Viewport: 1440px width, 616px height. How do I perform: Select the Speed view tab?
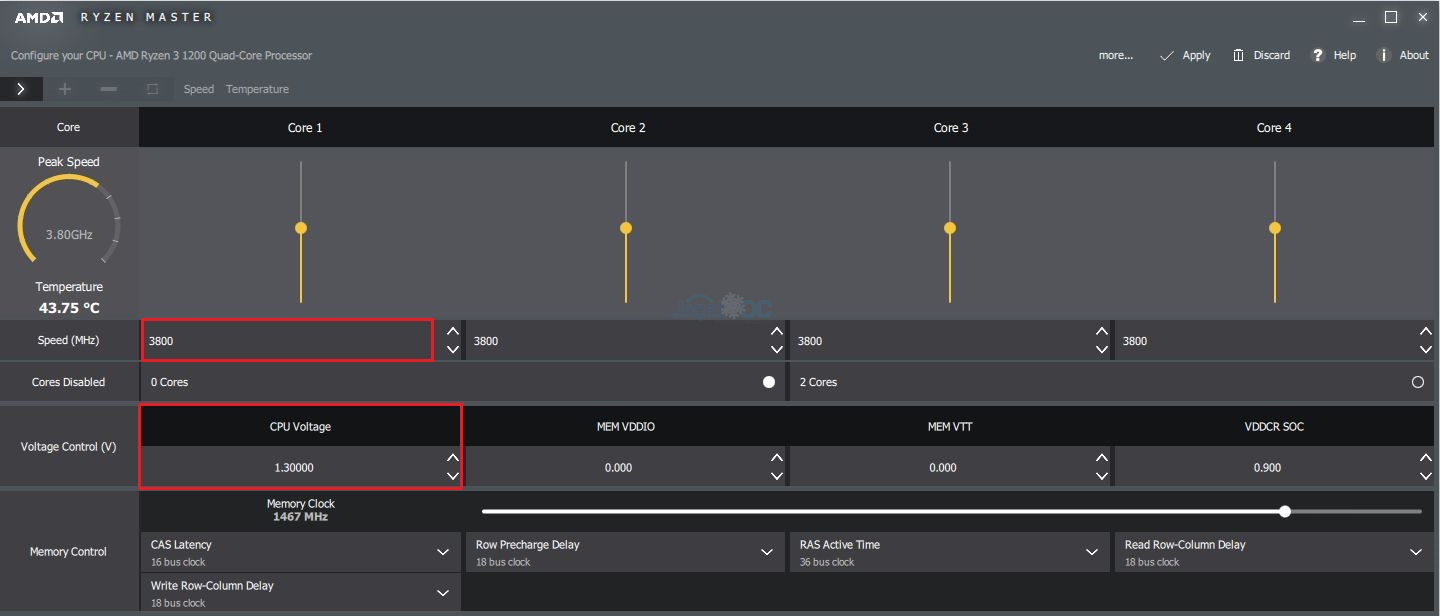(199, 89)
